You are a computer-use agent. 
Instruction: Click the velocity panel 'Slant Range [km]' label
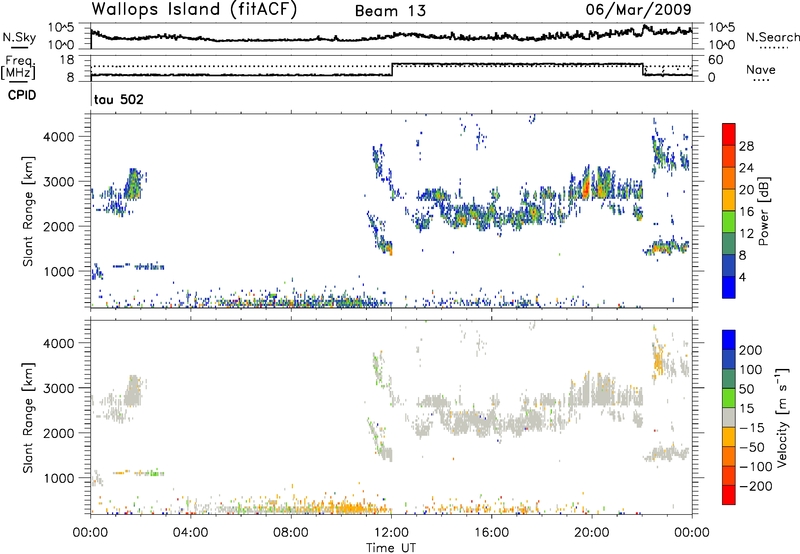coord(28,418)
